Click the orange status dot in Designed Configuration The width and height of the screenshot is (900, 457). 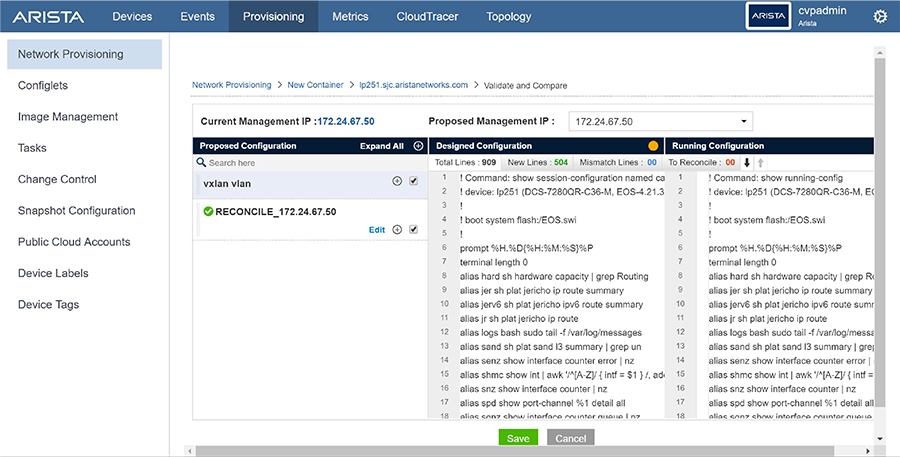(x=653, y=146)
